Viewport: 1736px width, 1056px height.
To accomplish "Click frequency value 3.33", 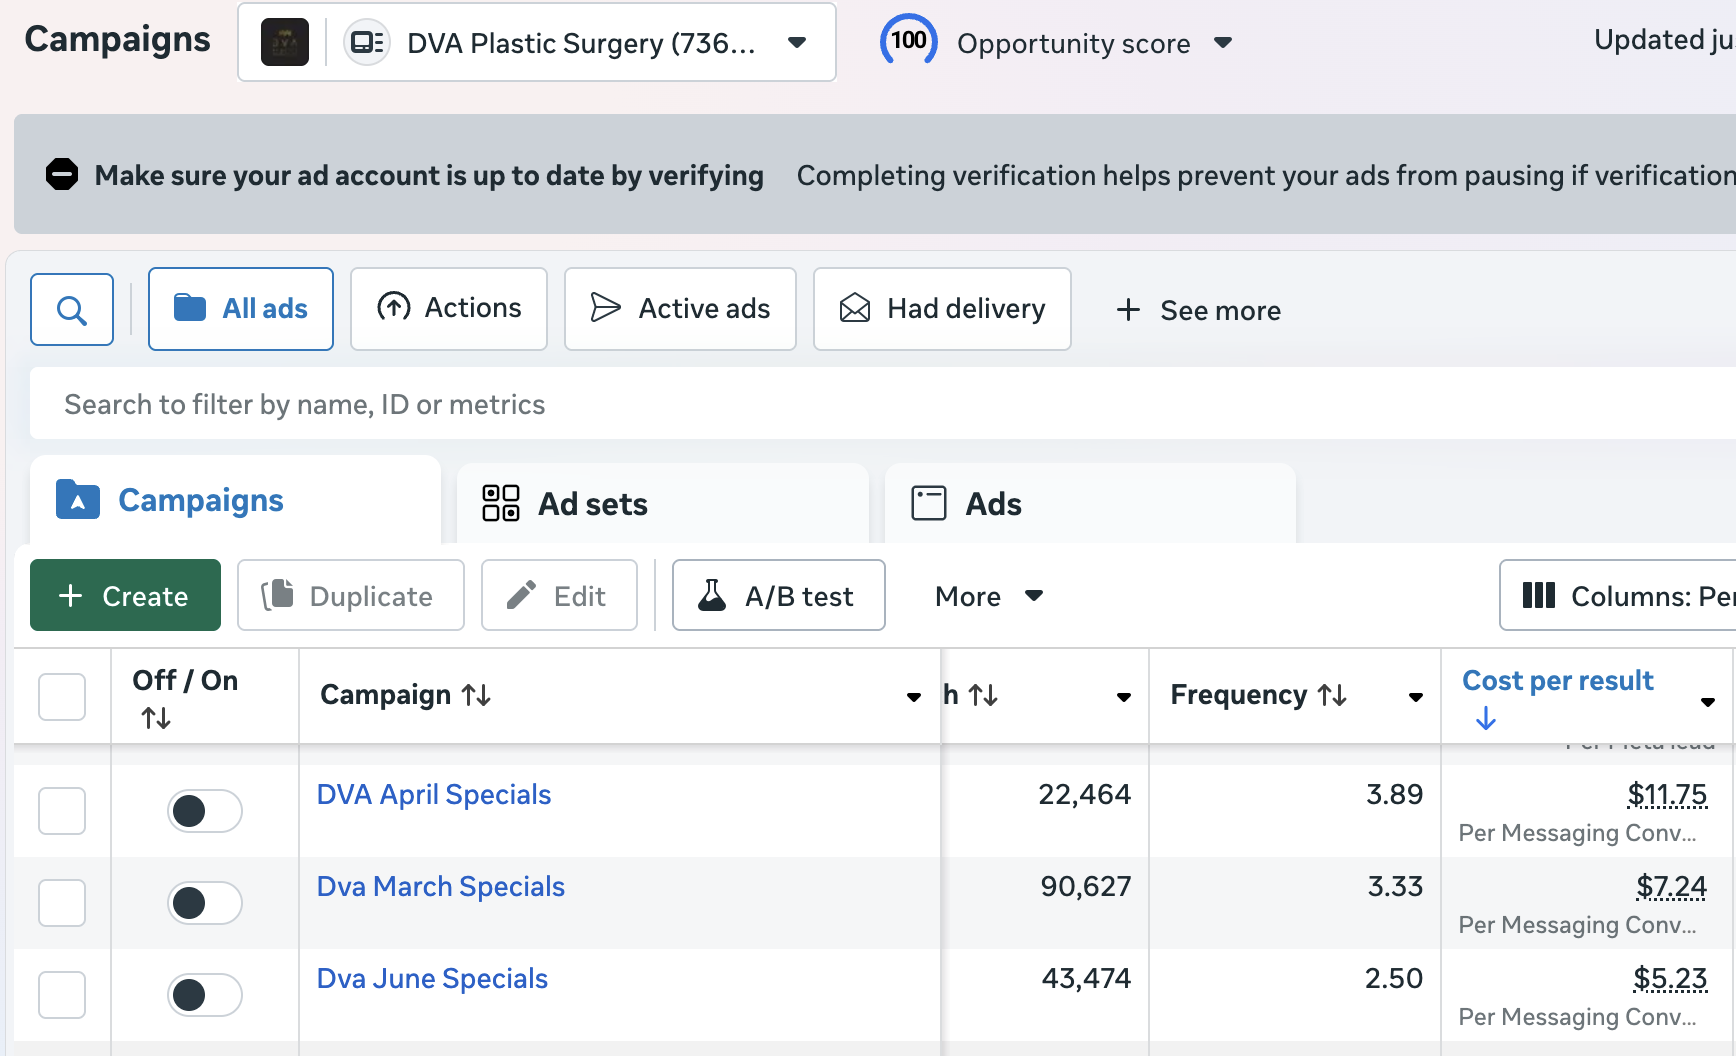I will point(1395,887).
